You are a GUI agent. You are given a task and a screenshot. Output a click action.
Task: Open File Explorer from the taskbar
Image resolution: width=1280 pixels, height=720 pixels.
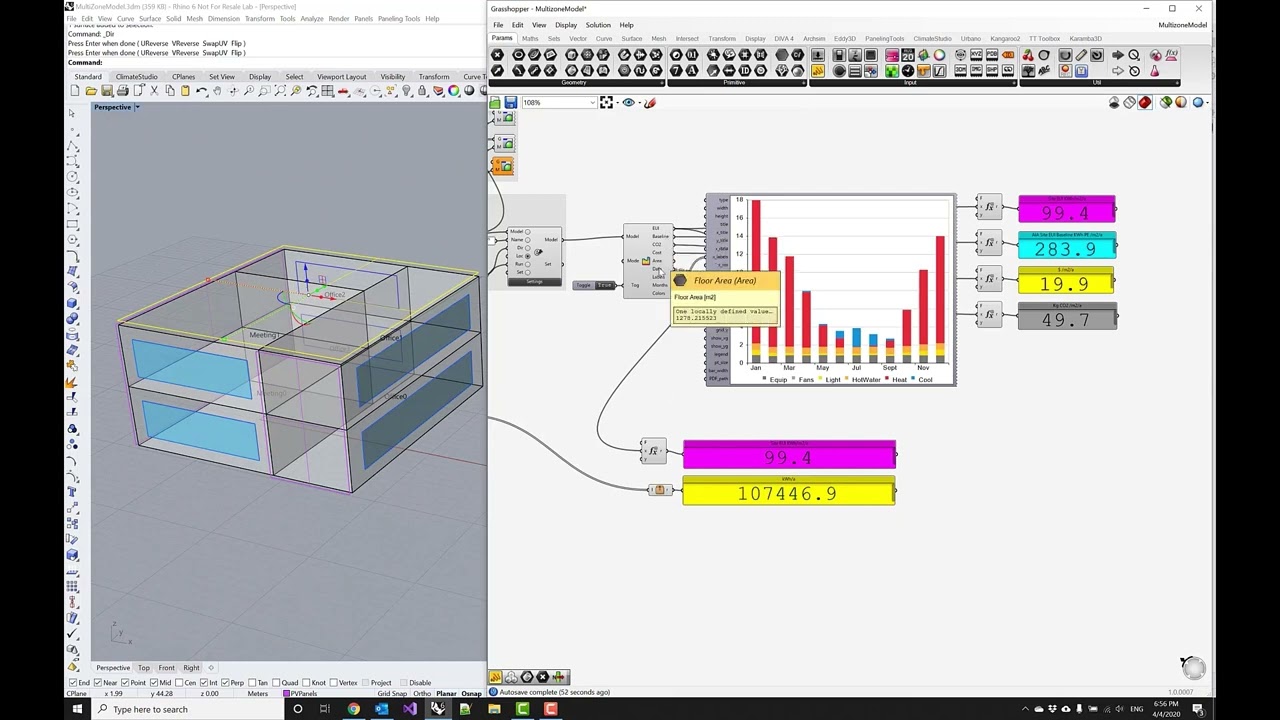[x=494, y=709]
